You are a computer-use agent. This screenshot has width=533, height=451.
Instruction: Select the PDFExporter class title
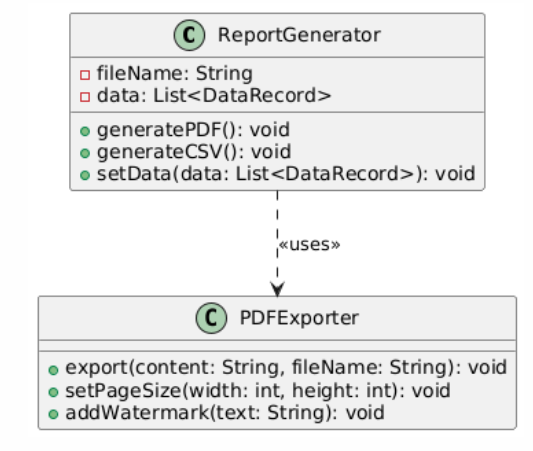click(299, 318)
